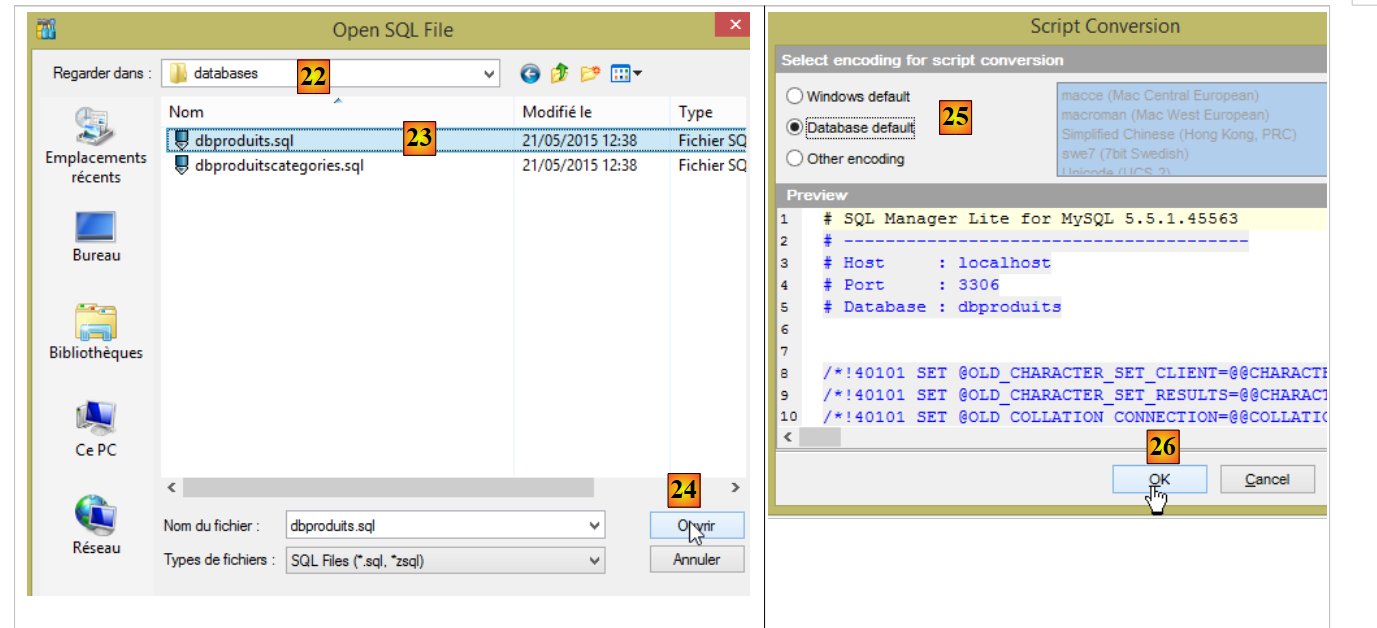The width and height of the screenshot is (1377, 628).
Task: Click the Ouvrir button
Action: [696, 525]
